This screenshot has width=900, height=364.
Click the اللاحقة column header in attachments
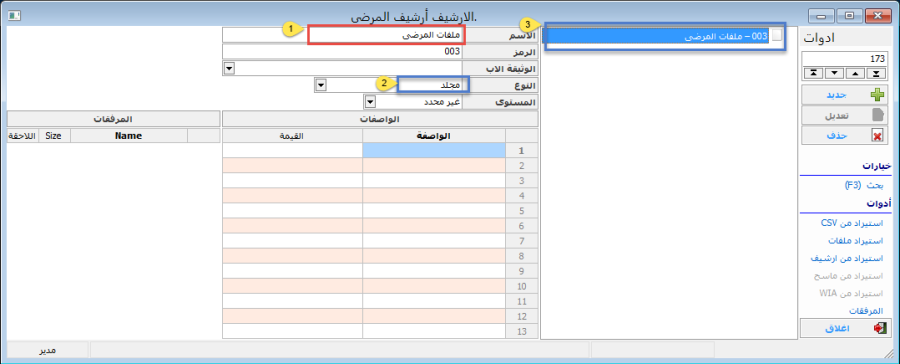coord(23,135)
